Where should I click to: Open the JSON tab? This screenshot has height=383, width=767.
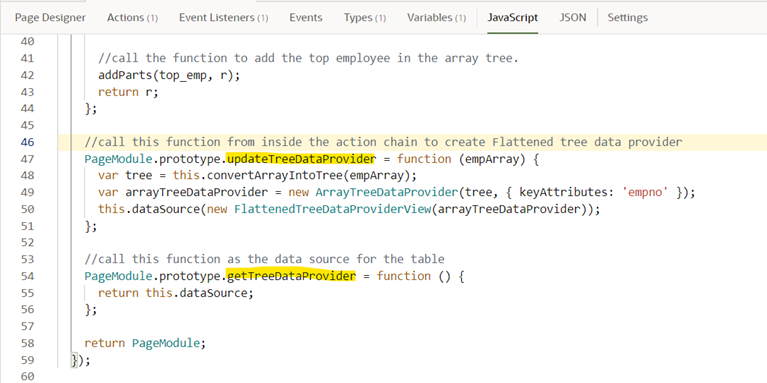tap(573, 18)
